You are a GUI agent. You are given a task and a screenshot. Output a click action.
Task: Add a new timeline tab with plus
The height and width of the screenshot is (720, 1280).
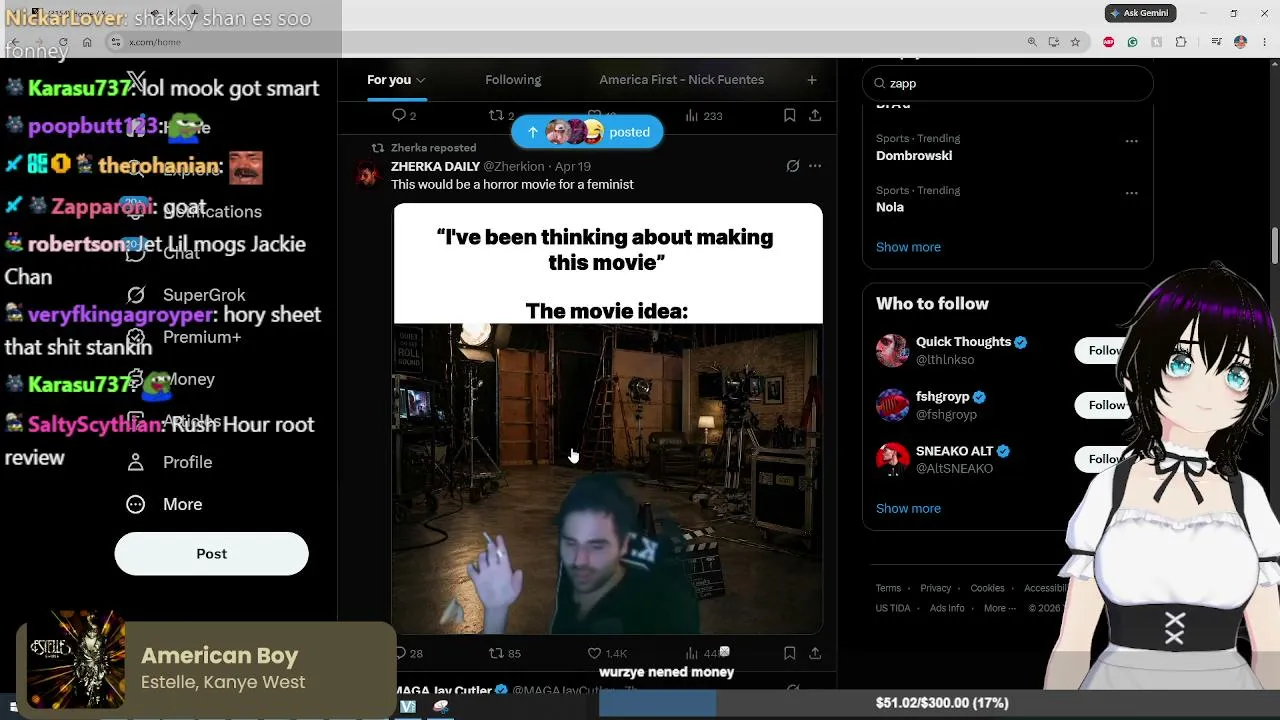tap(812, 80)
